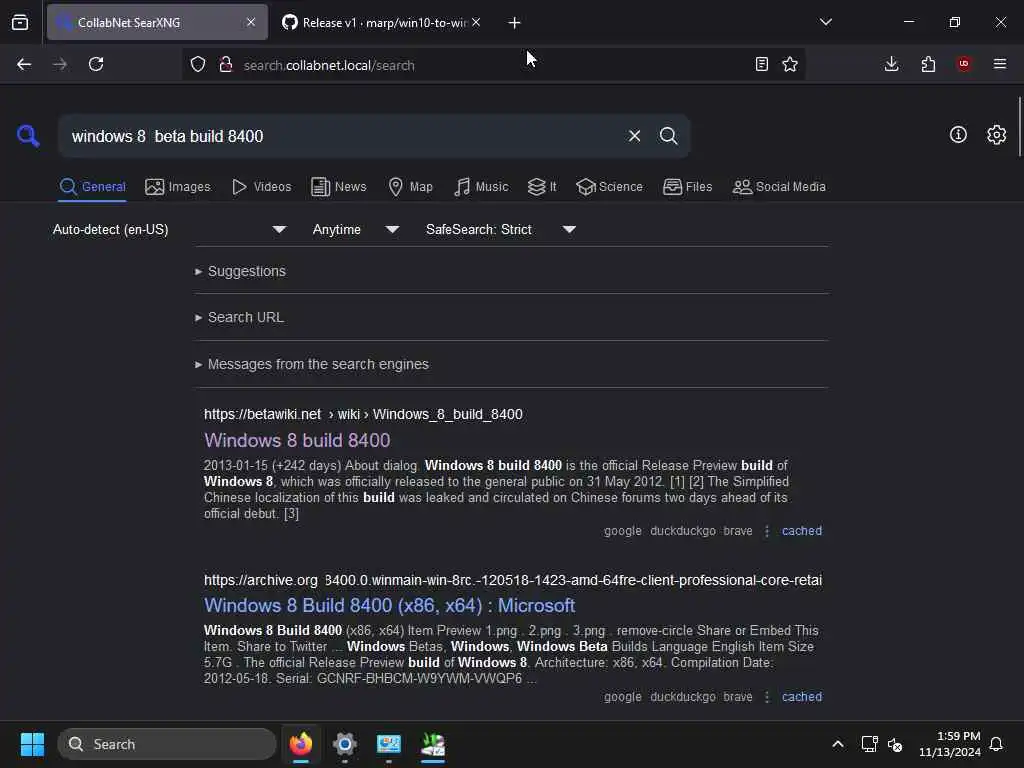Image resolution: width=1024 pixels, height=768 pixels.
Task: Open the SearXNG about info icon
Action: (x=958, y=135)
